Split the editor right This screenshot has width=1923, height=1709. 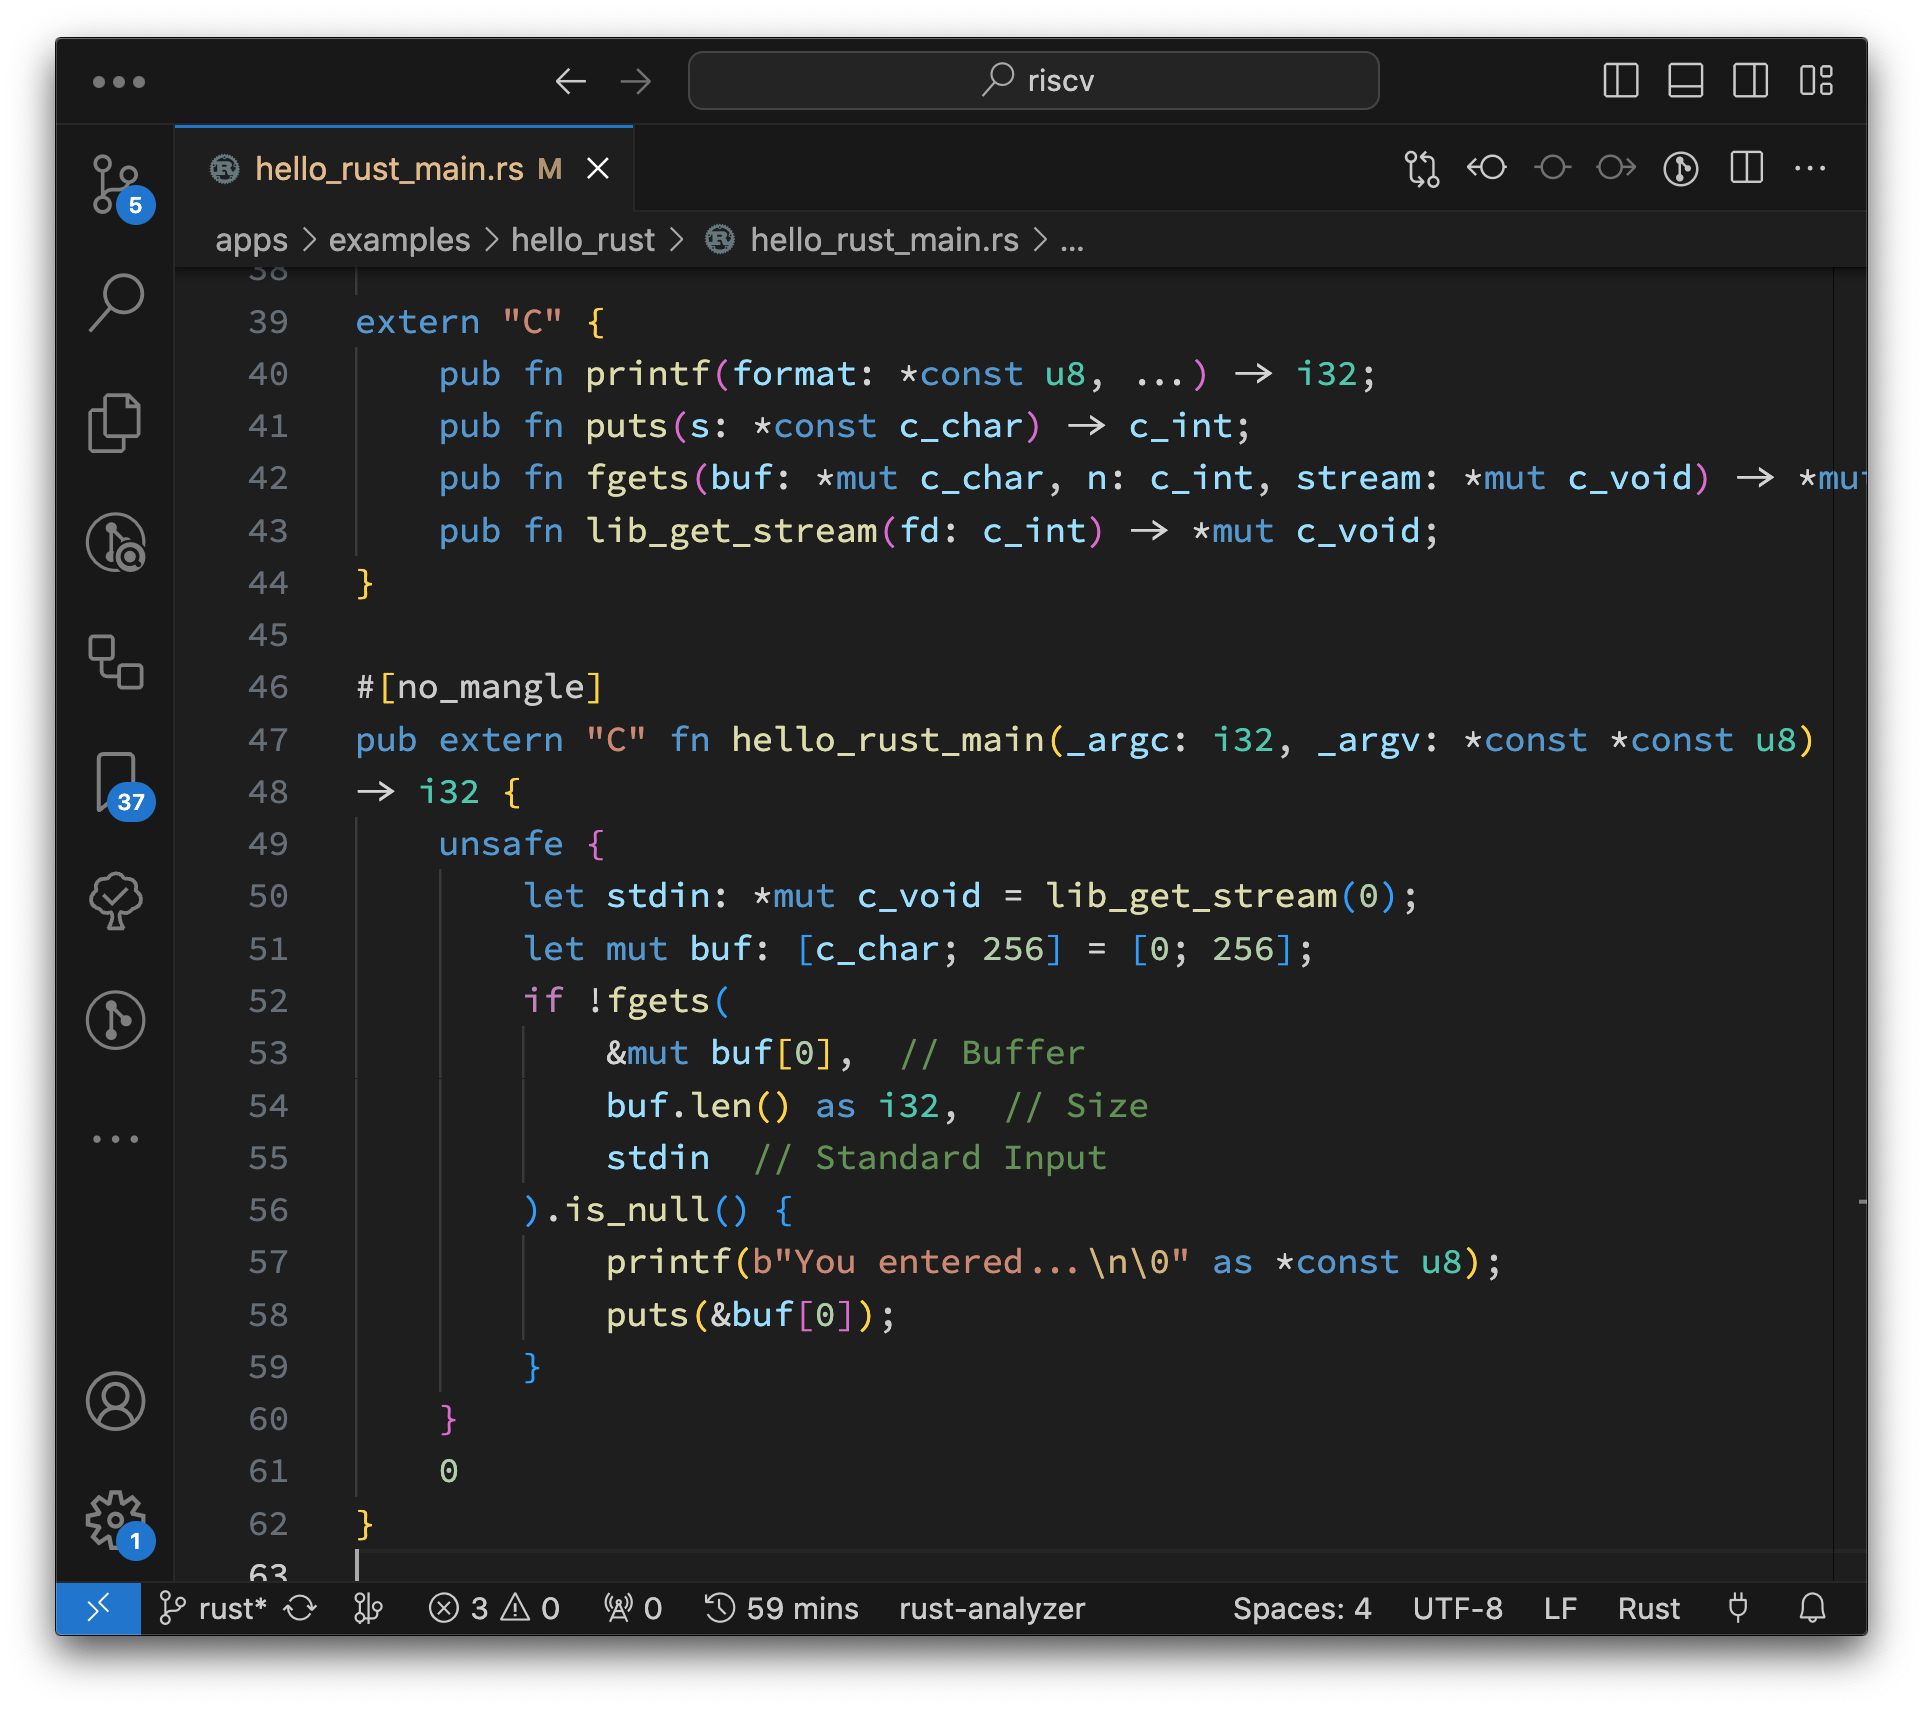[x=1747, y=168]
